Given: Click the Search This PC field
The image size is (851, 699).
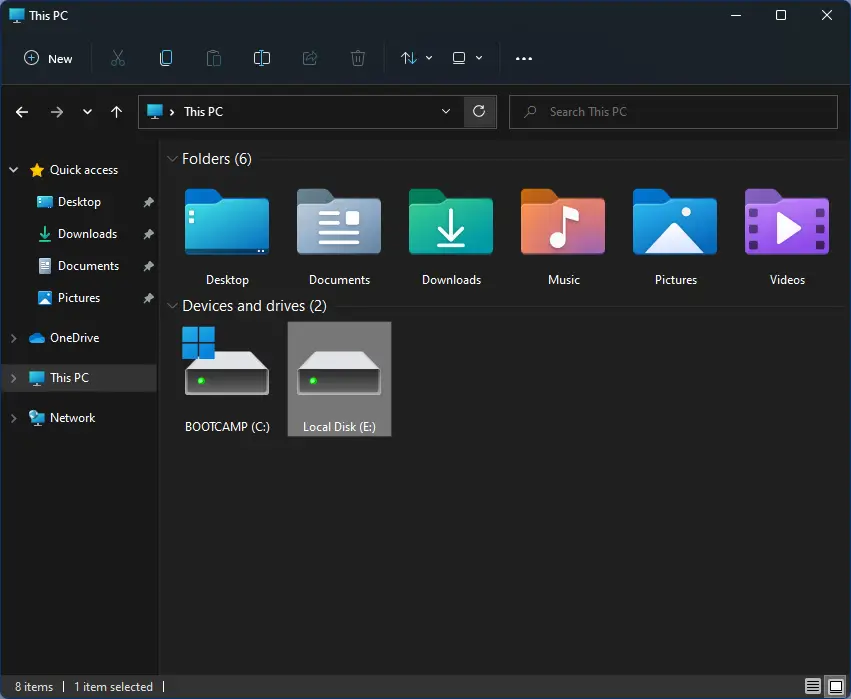Looking at the screenshot, I should click(673, 112).
